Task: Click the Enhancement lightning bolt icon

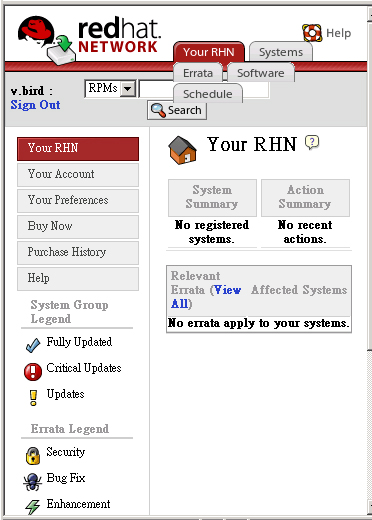Action: click(x=33, y=507)
